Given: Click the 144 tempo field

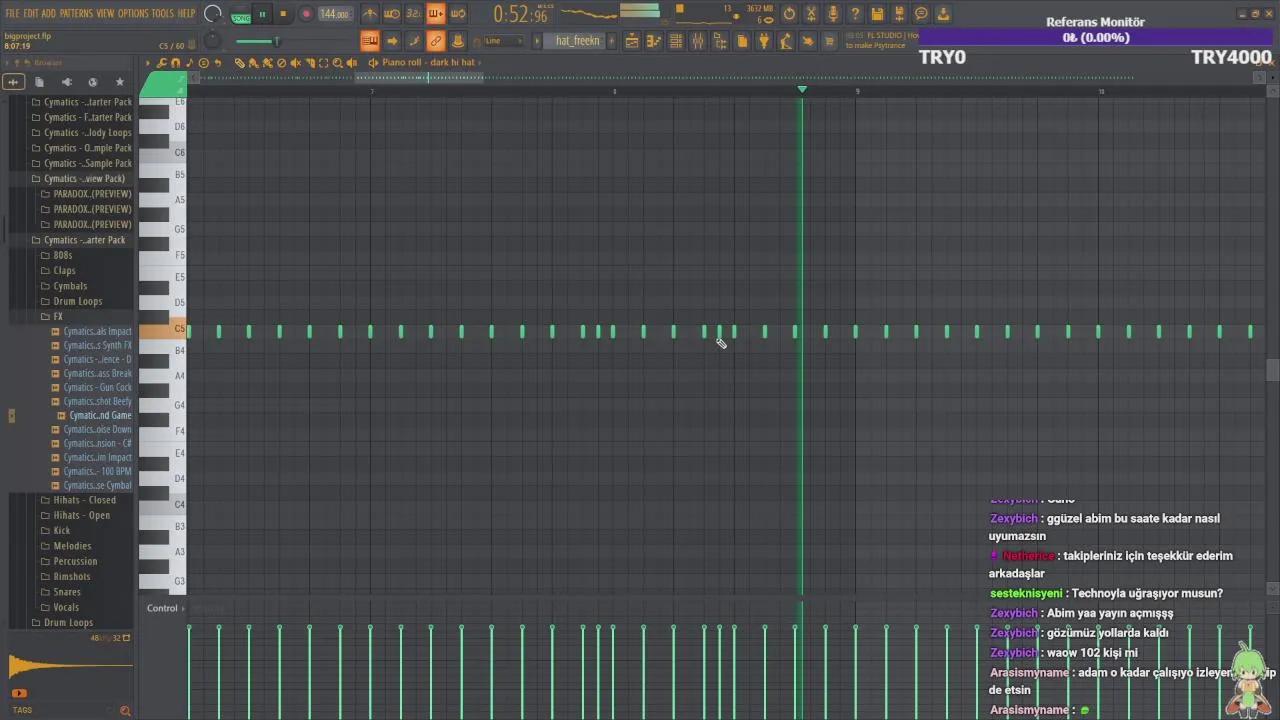Looking at the screenshot, I should pos(333,14).
